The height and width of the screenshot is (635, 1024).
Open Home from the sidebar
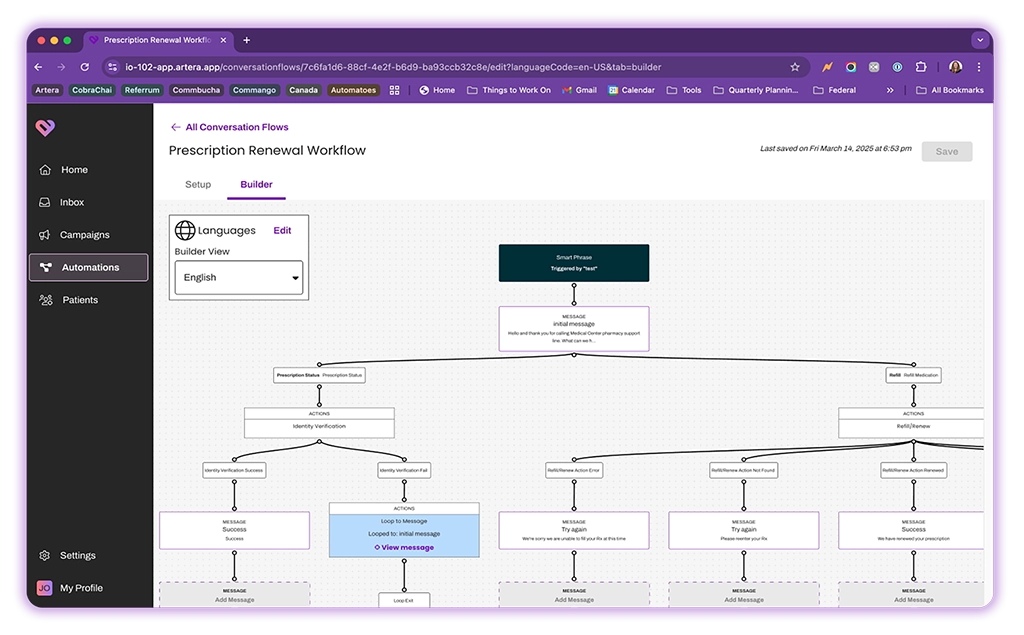pos(74,170)
